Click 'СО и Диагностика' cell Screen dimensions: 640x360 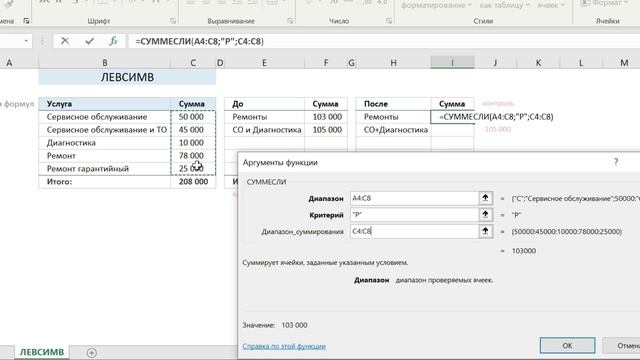pyautogui.click(x=264, y=130)
